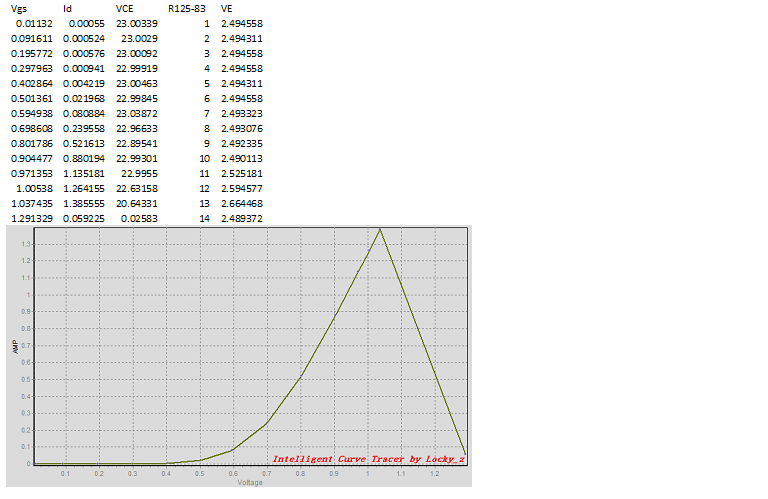Select the R125-83 column header
Screen dimensions: 768x499
(187, 9)
